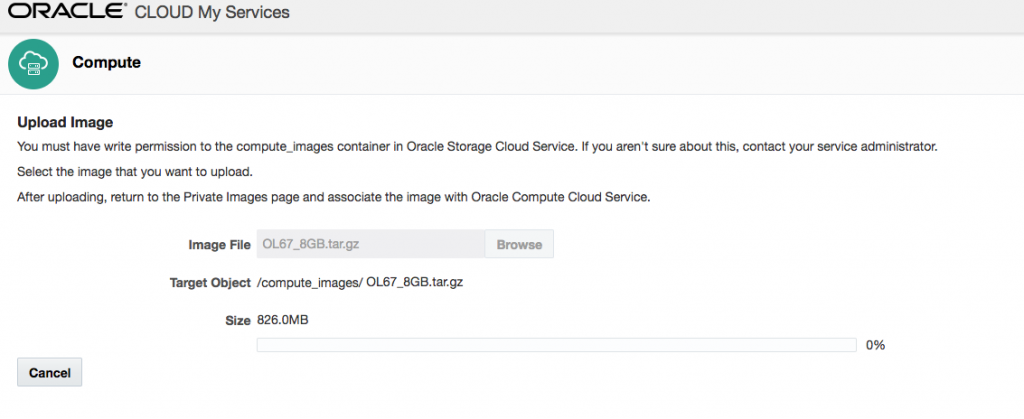Open CLOUD My Services header link
1024x419 pixels.
[212, 13]
